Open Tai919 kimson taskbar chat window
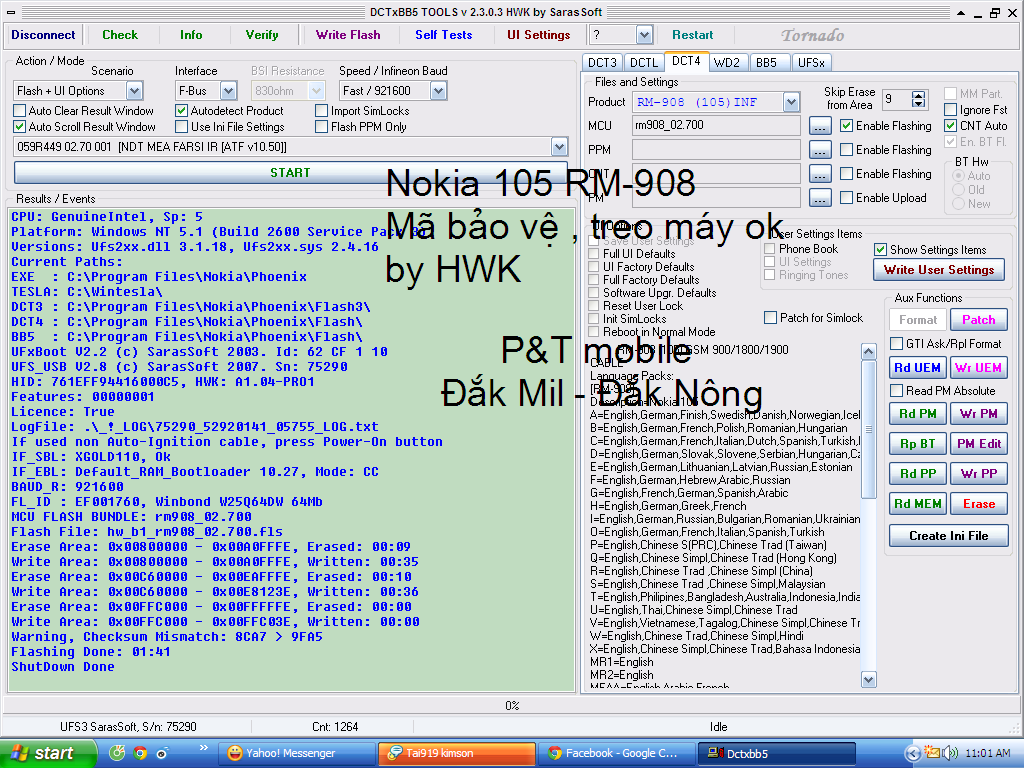Screen dimensions: 1024x768 point(456,753)
